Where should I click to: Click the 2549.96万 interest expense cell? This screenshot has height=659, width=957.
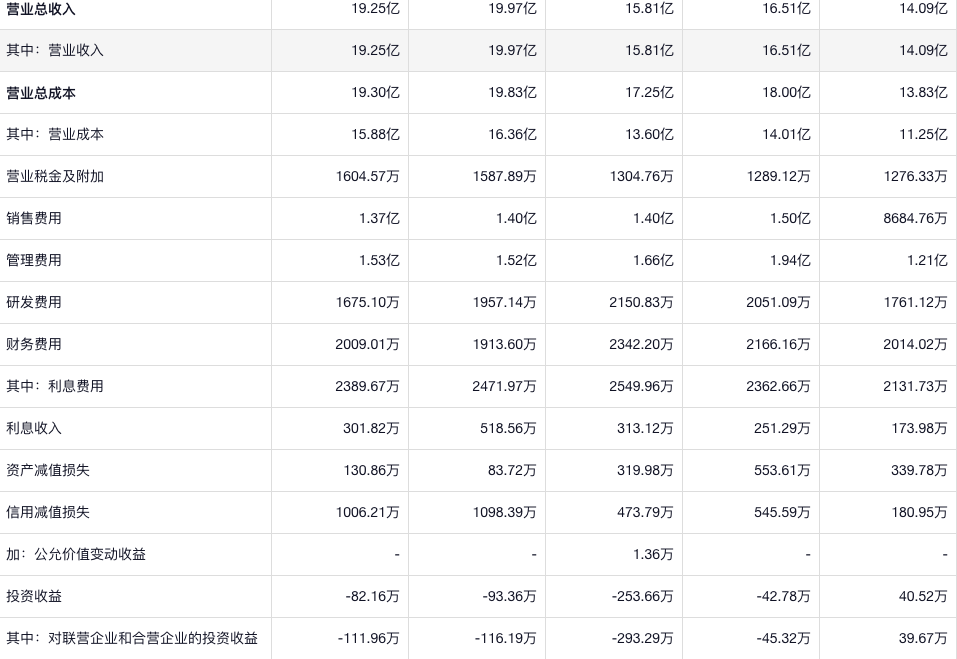tap(641, 386)
